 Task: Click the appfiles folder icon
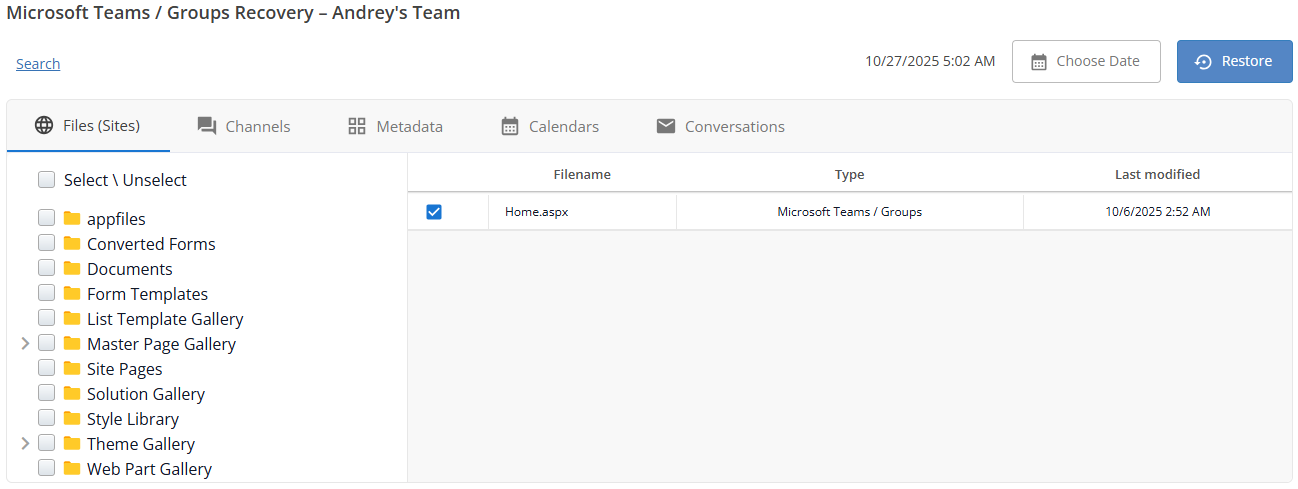(72, 219)
